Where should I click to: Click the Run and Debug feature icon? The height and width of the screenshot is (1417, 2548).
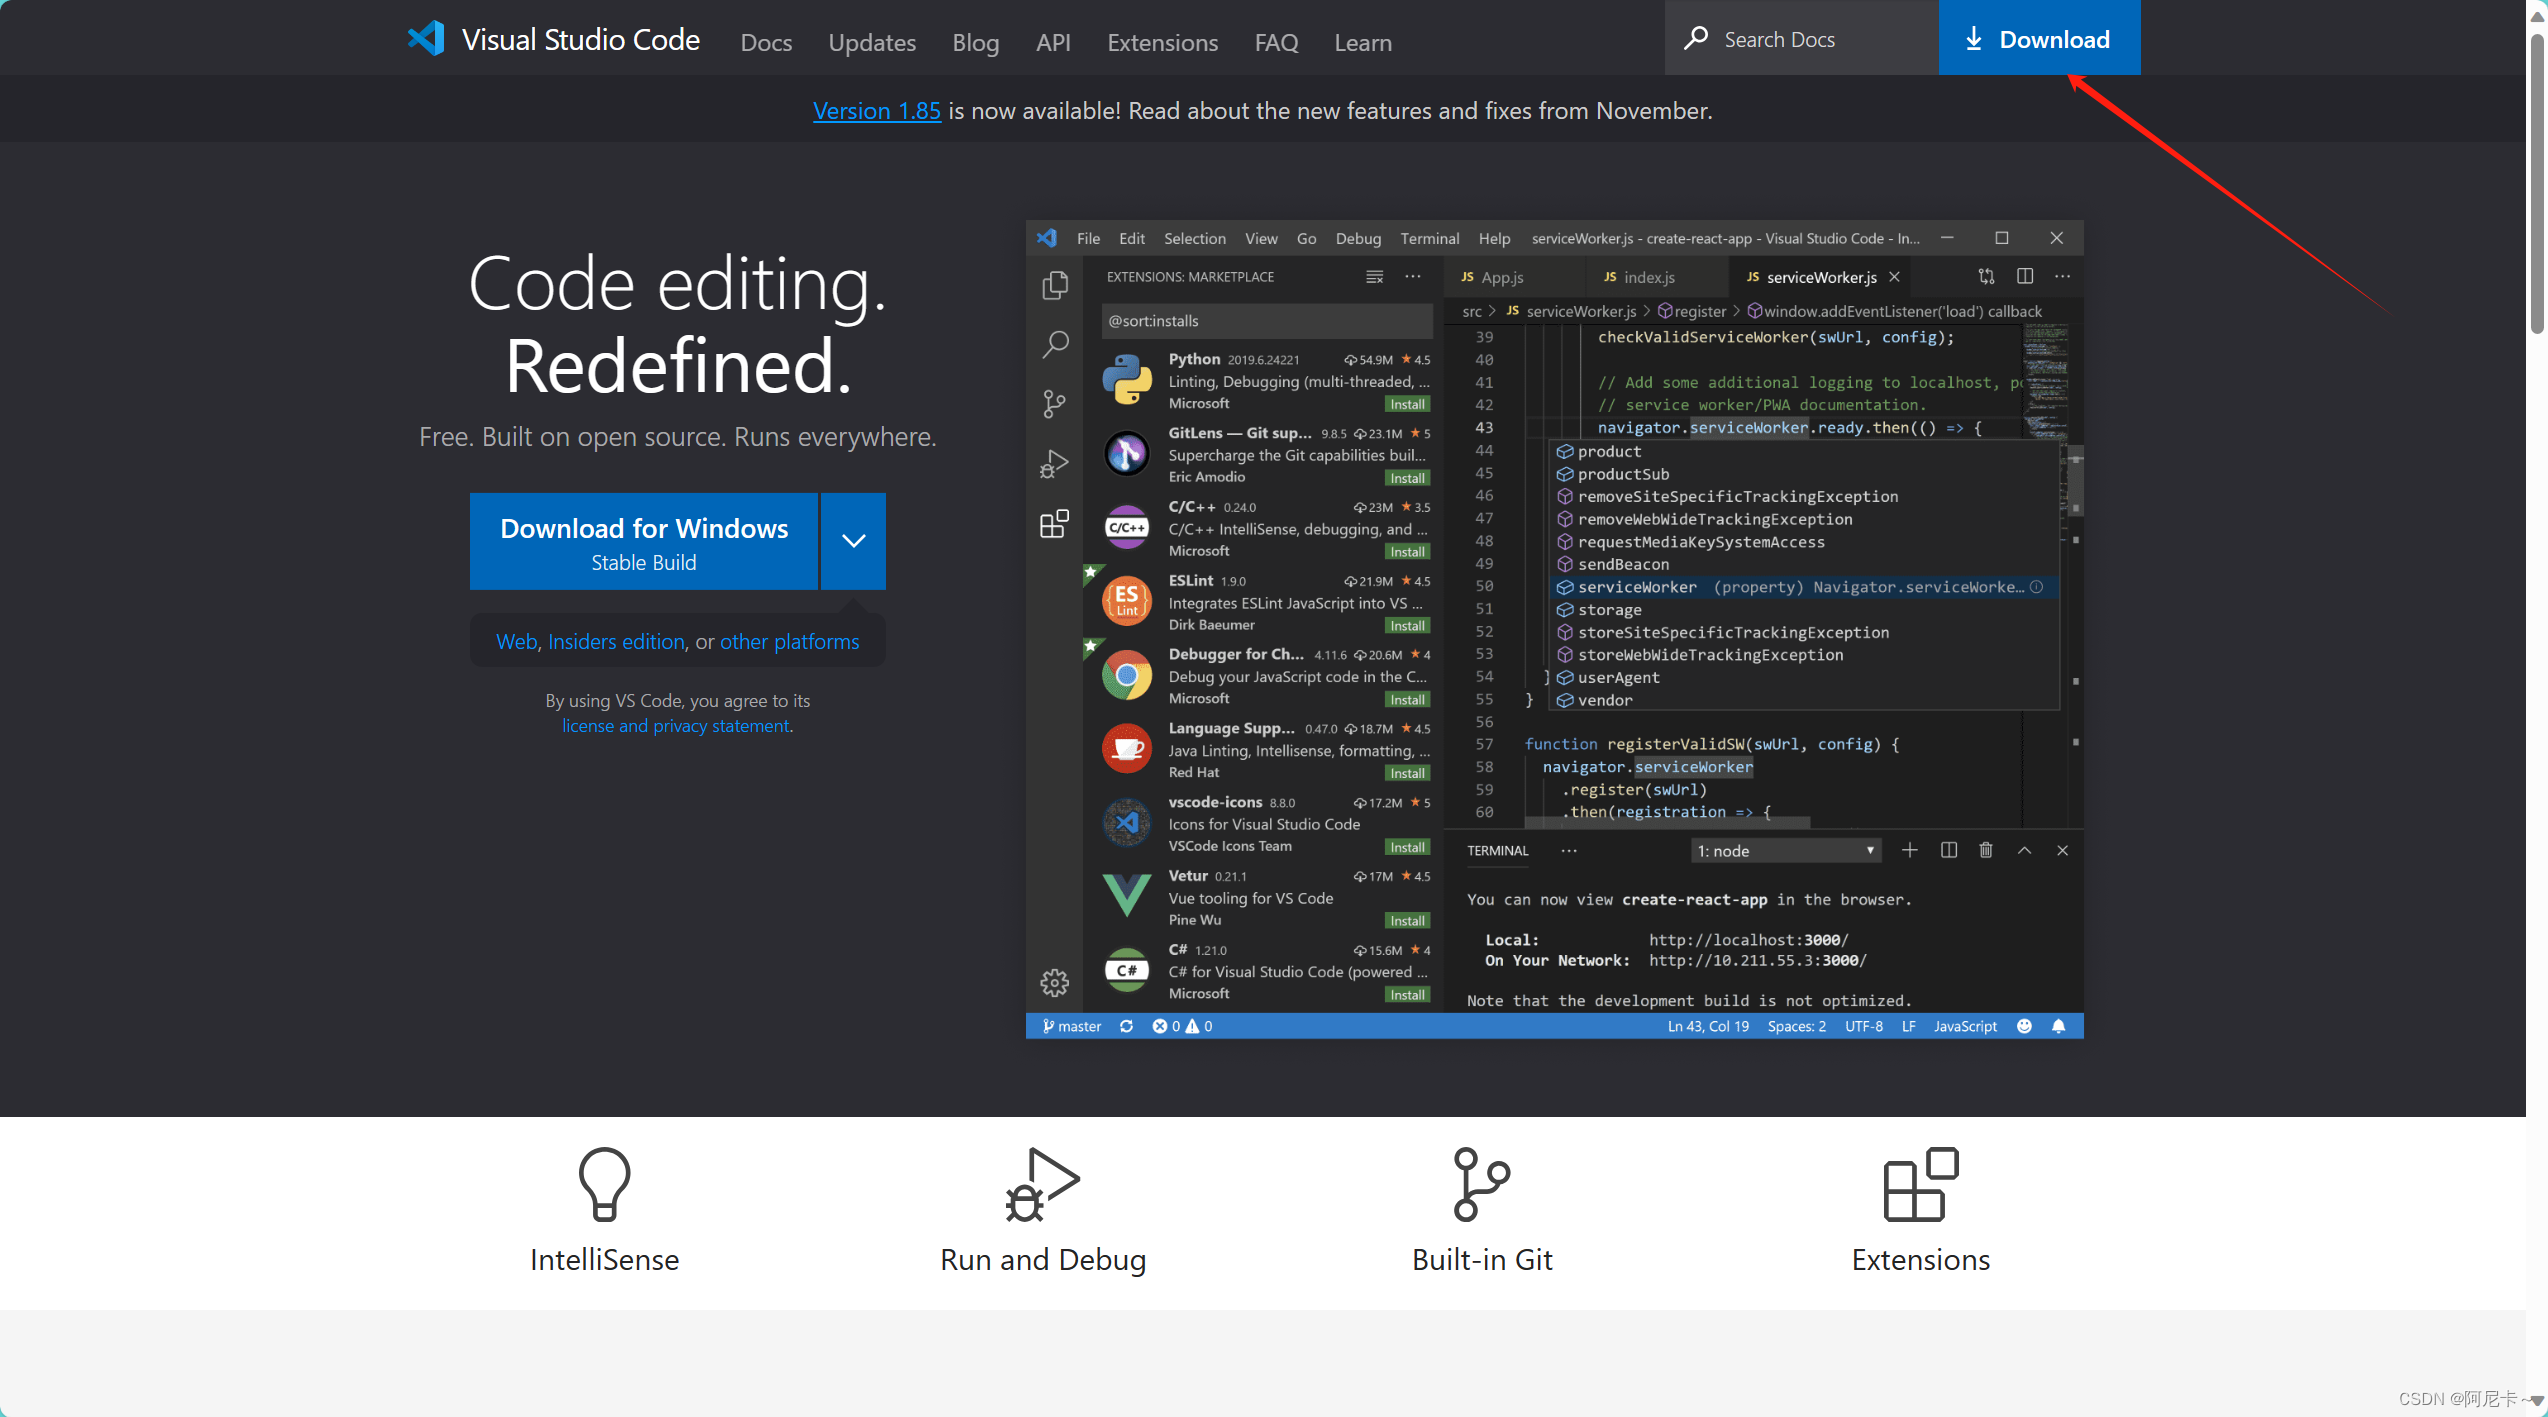(x=1042, y=1184)
